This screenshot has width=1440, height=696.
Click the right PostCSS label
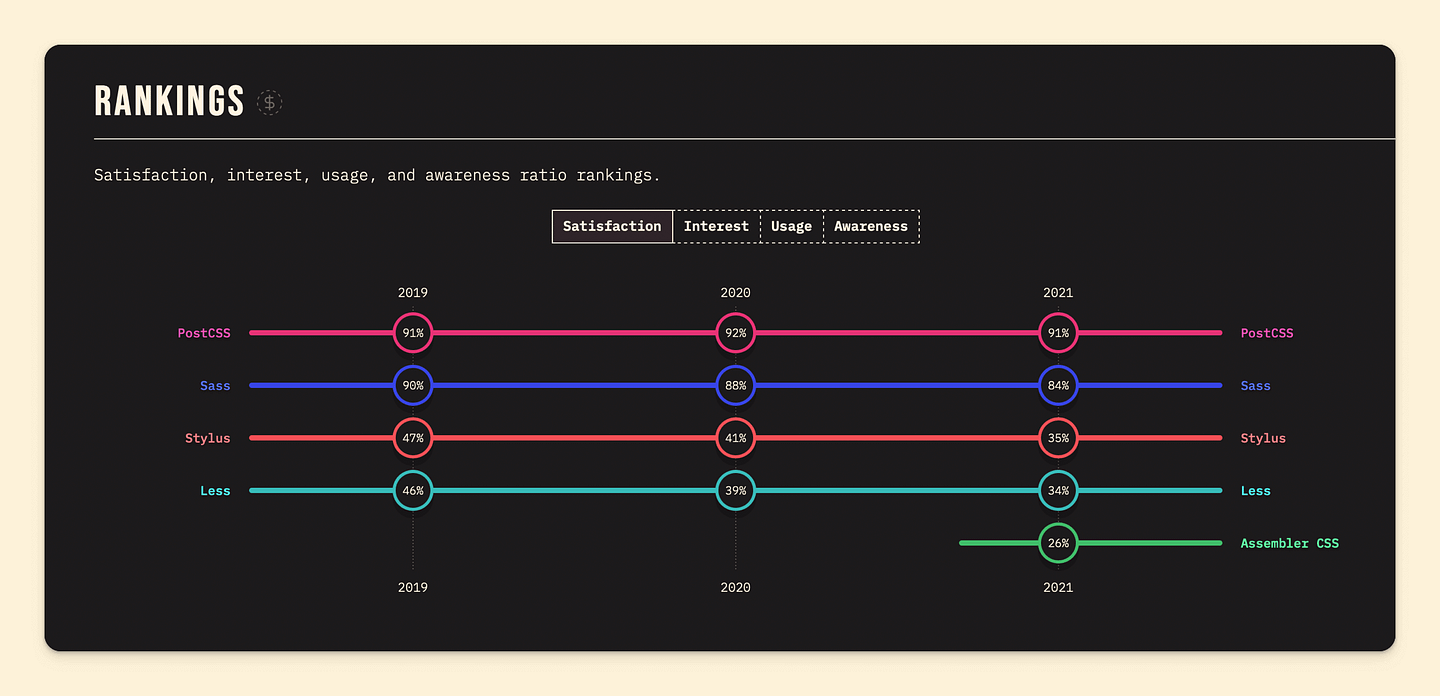[x=1267, y=333]
